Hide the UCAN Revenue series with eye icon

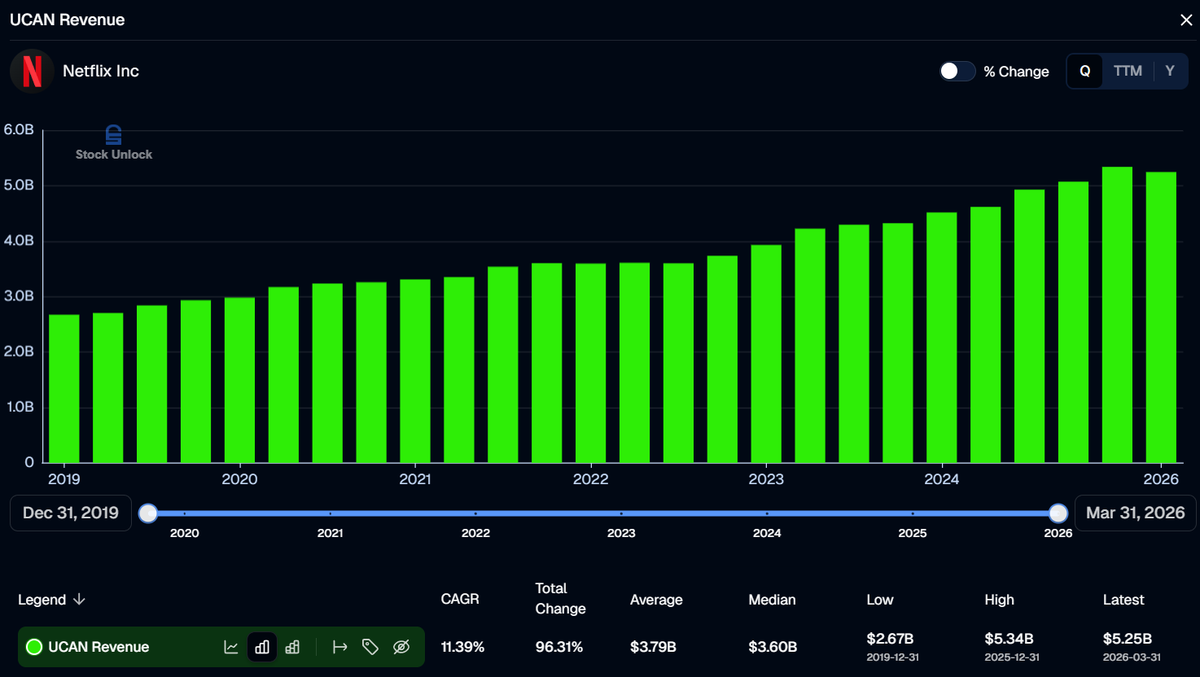[401, 647]
